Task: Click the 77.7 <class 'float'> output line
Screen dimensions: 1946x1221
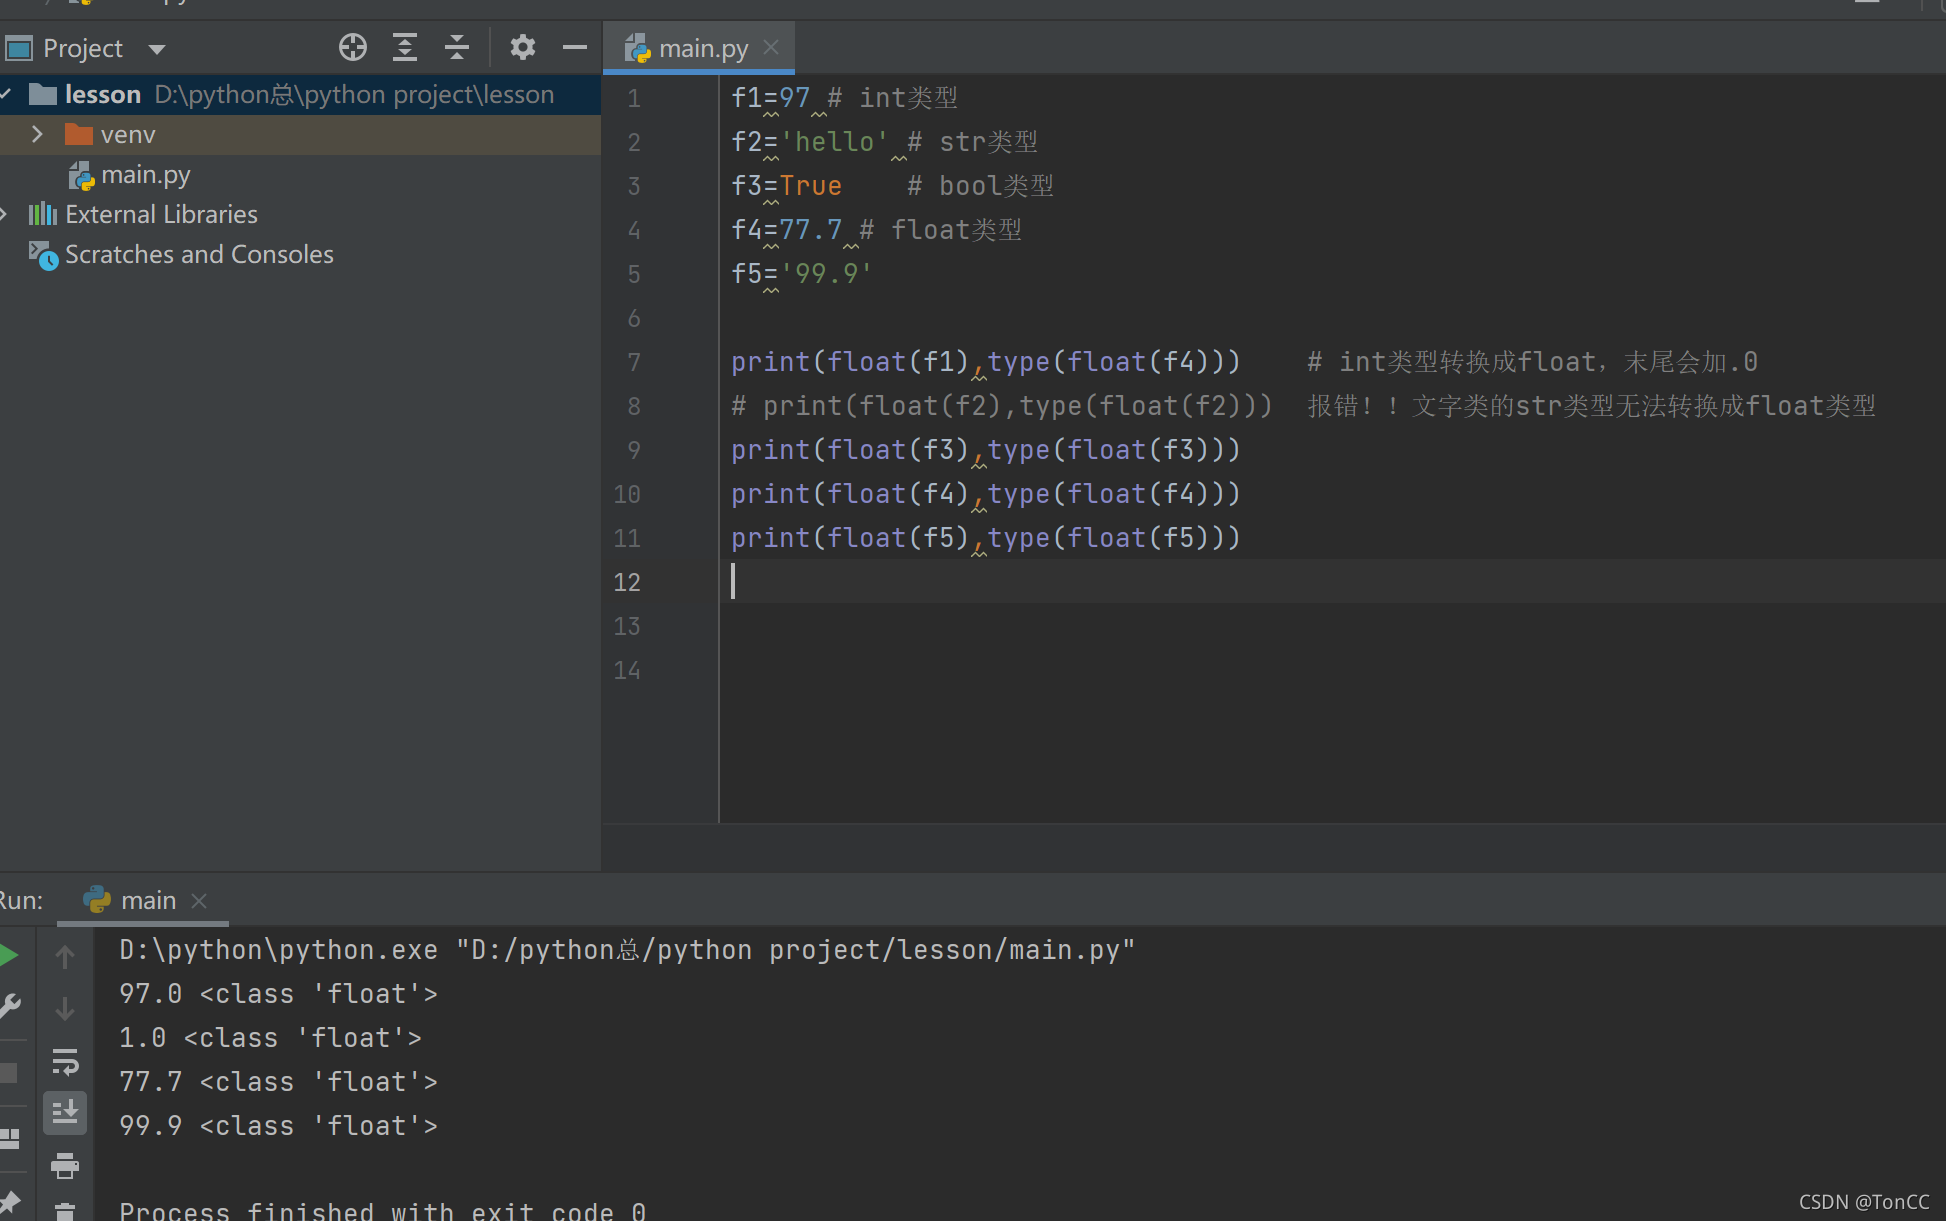Action: pyautogui.click(x=278, y=1082)
